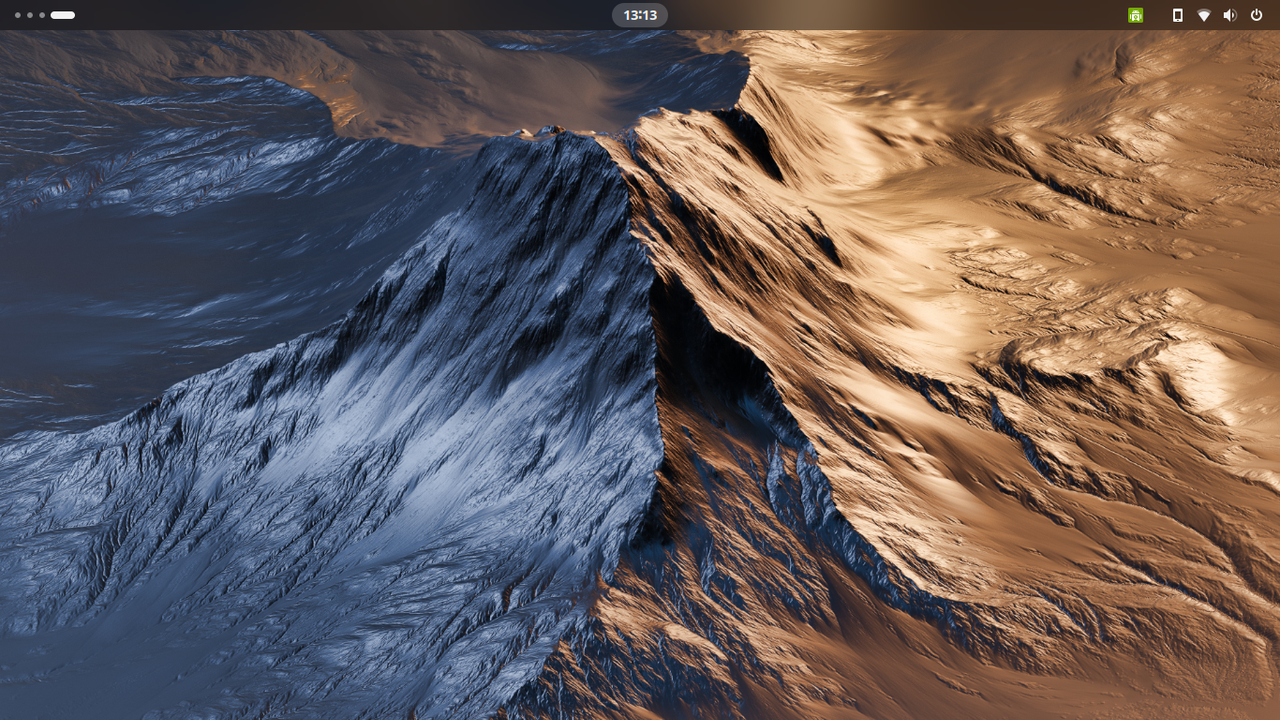Open the Wi-Fi network status icon
This screenshot has width=1280, height=720.
[1204, 15]
